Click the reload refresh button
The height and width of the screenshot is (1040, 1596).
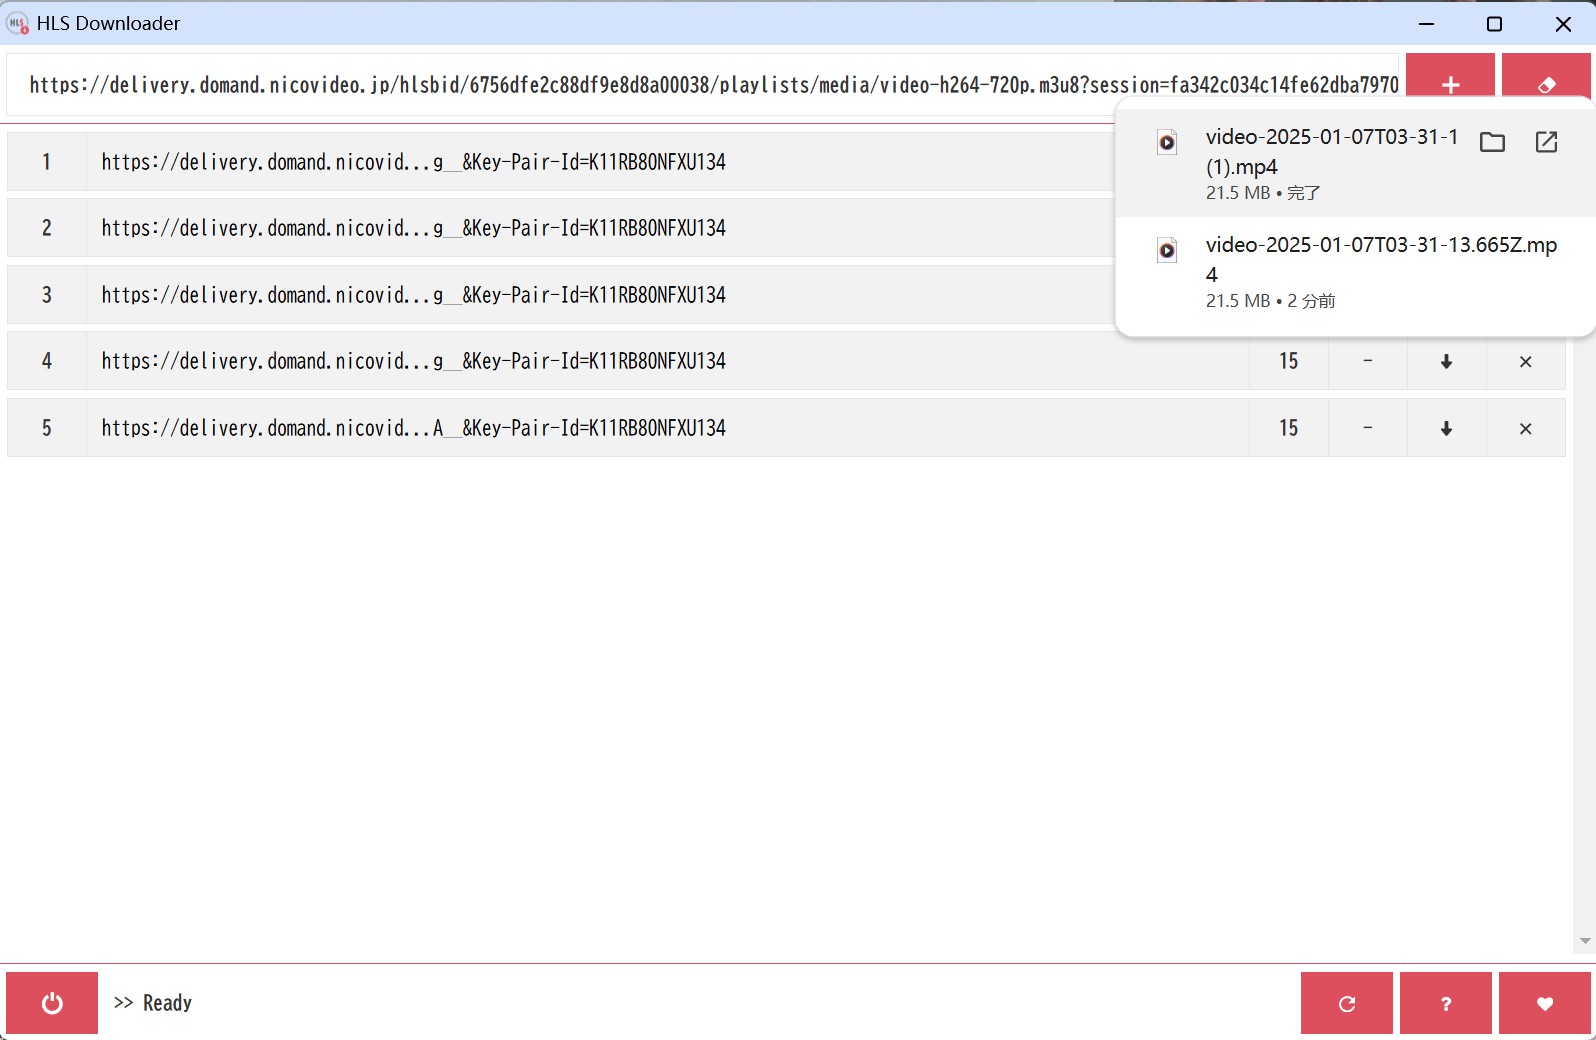point(1347,1003)
